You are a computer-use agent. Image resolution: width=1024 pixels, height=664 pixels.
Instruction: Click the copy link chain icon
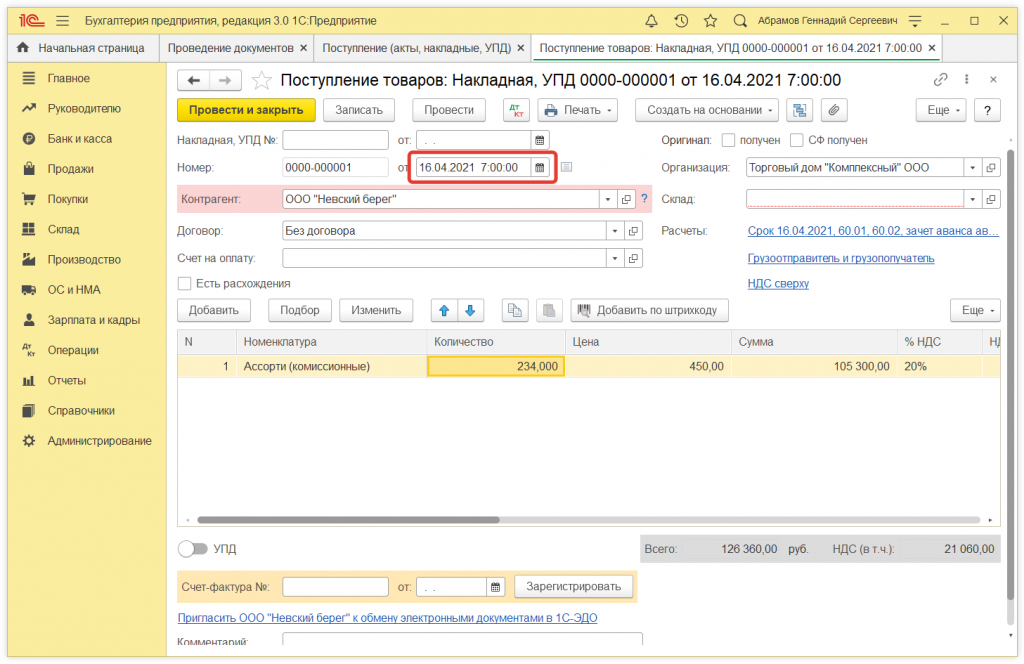coord(940,80)
